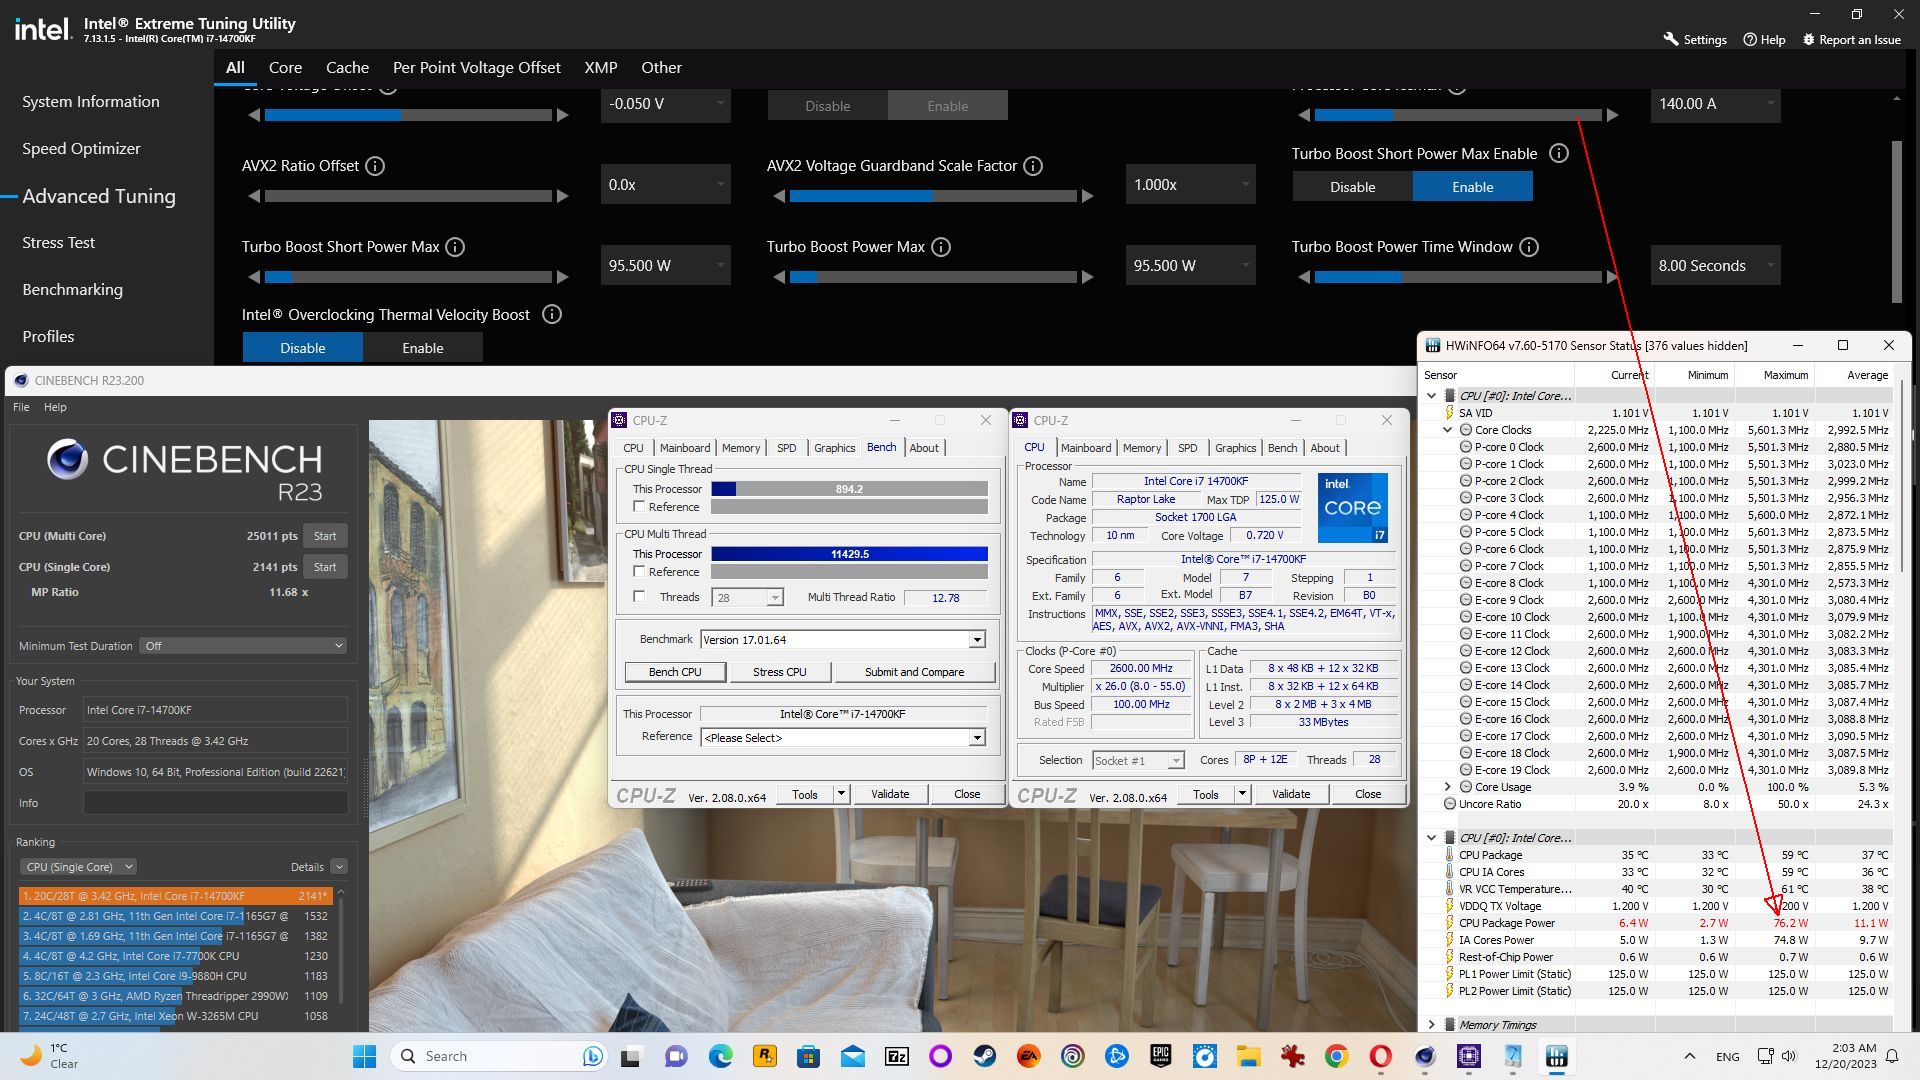This screenshot has width=1920, height=1080.
Task: Open Turbo Boost Short Power Max value dropdown
Action: point(666,266)
